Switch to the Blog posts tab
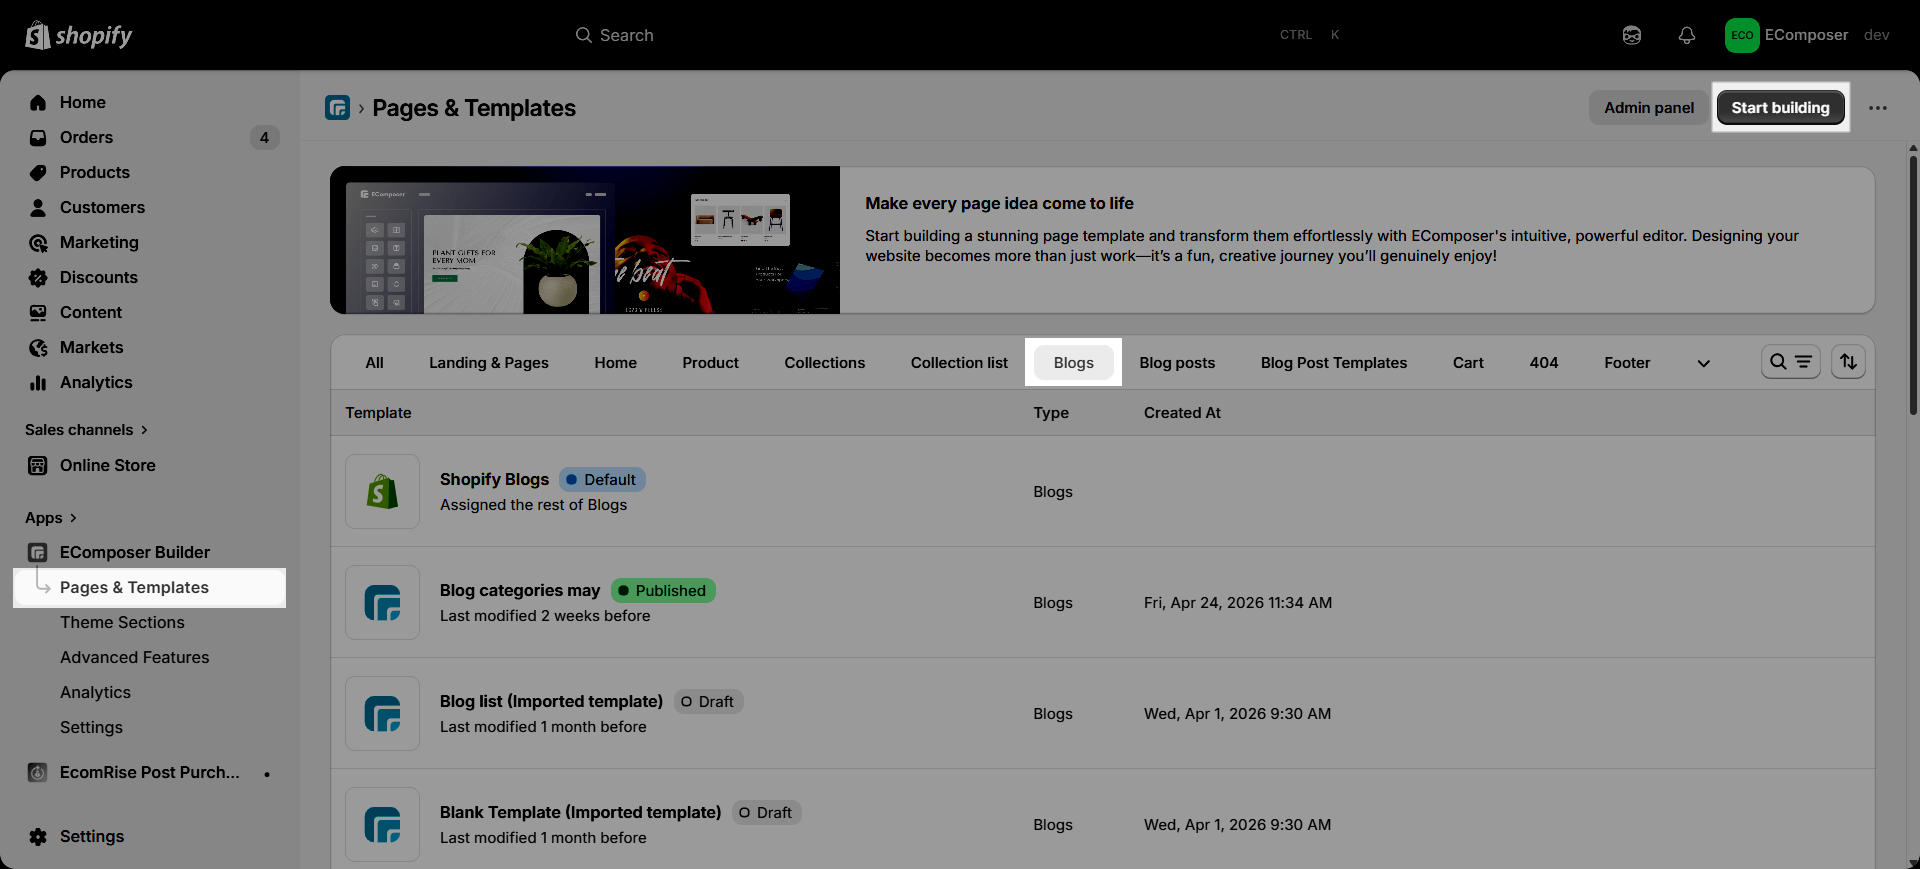1920x869 pixels. [x=1177, y=363]
